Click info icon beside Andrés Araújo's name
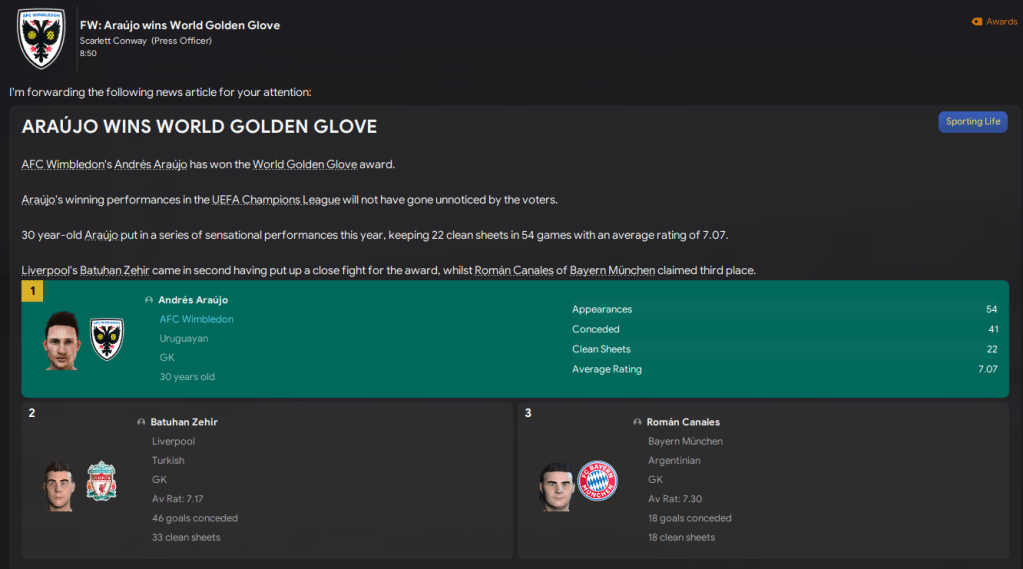The image size is (1023, 569). 149,300
